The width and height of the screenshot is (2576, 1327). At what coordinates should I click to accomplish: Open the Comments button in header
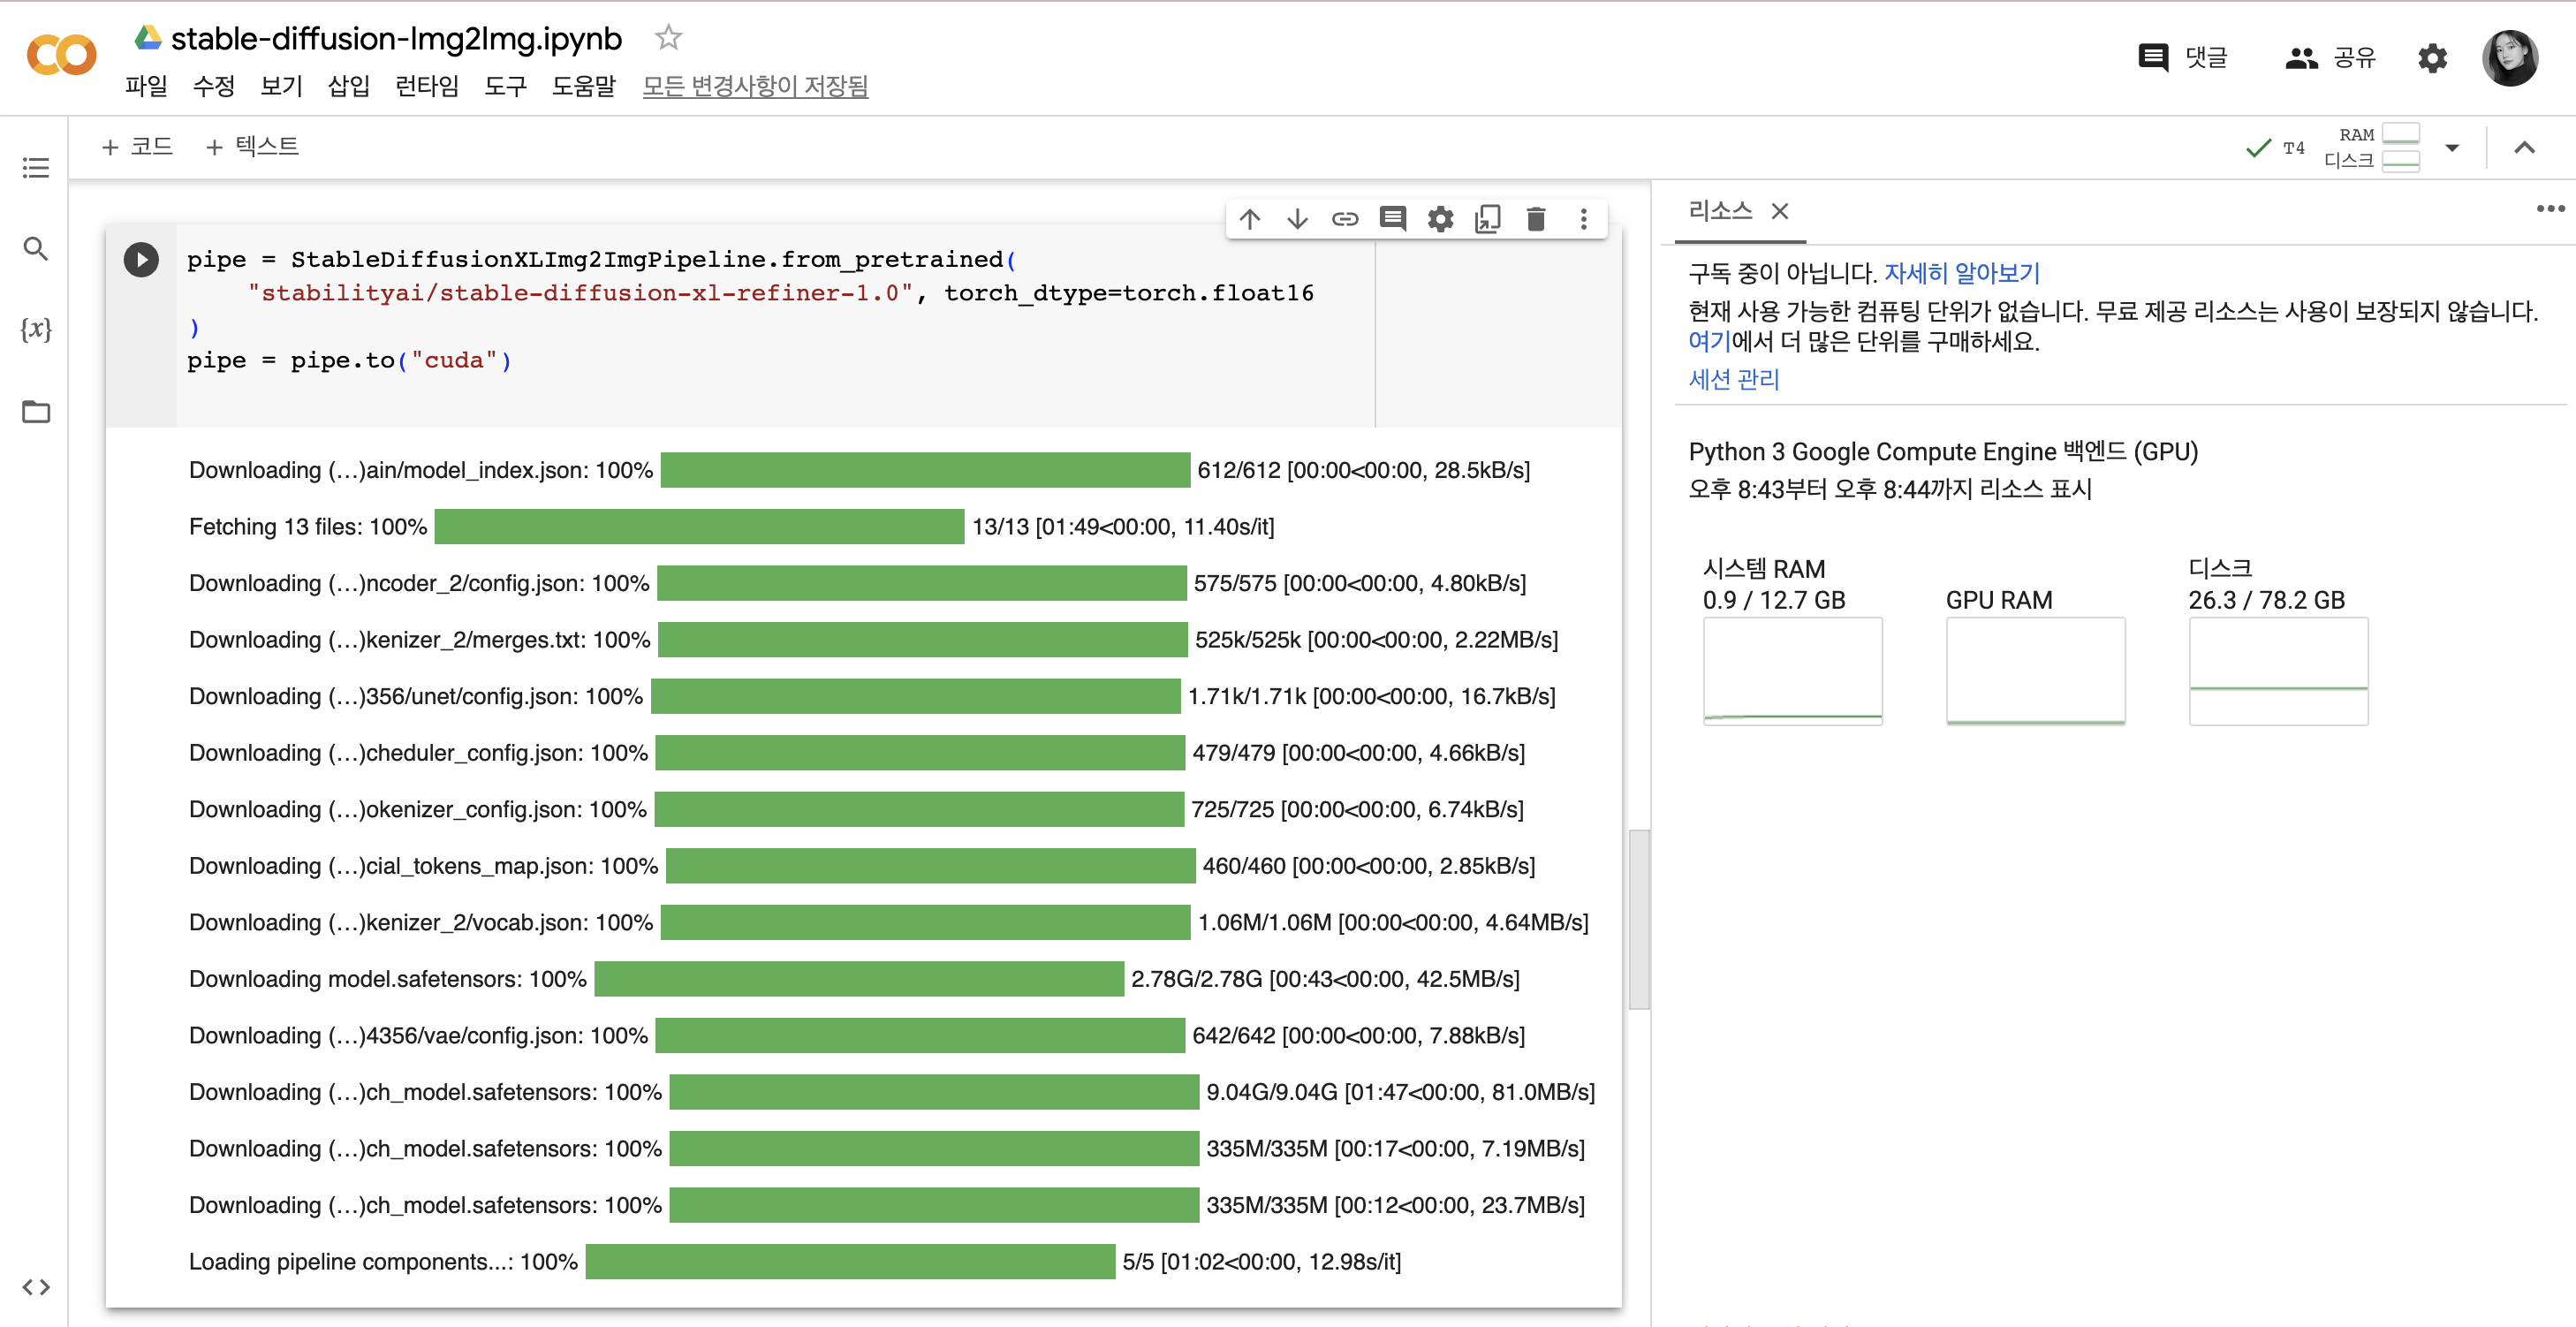2182,57
